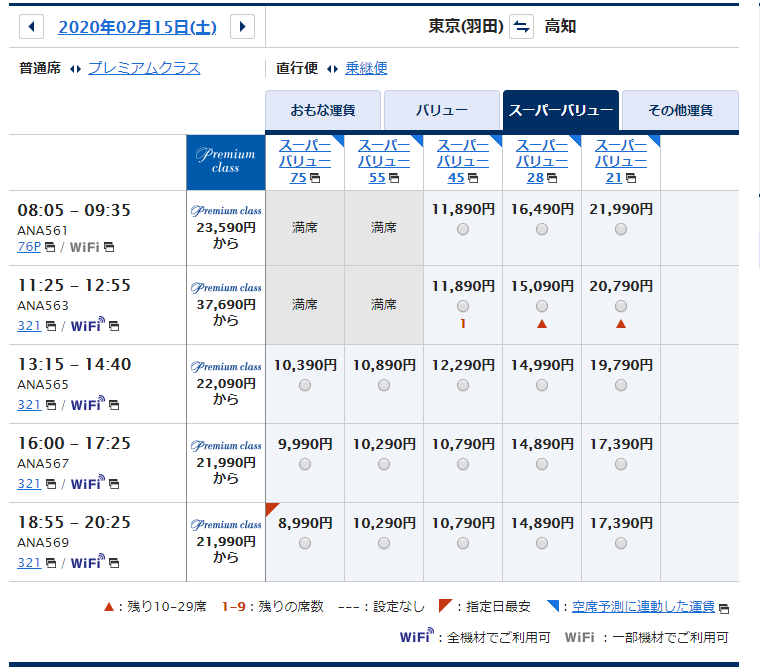Select 11,890円 fare radio for ANA561
The height and width of the screenshot is (667, 760).
point(463,229)
